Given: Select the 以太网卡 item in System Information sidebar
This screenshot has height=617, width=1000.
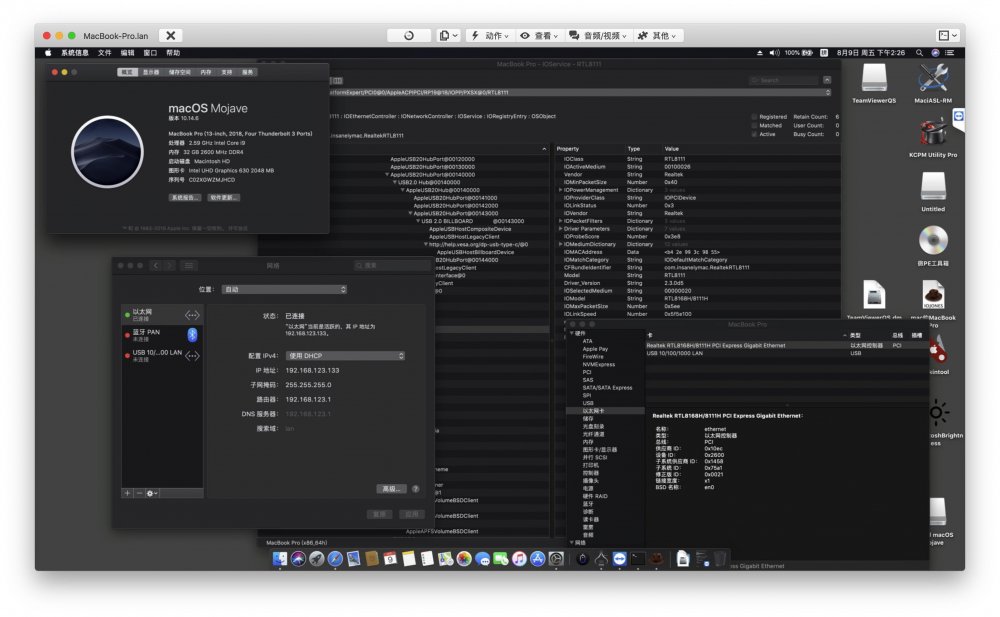Looking at the screenshot, I should click(x=605, y=411).
